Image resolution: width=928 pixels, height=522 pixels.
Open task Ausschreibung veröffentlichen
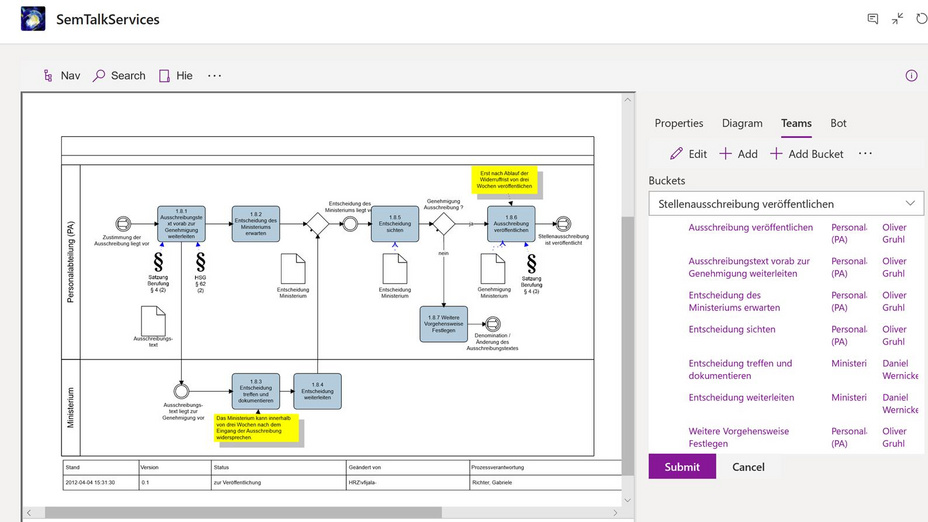750,227
